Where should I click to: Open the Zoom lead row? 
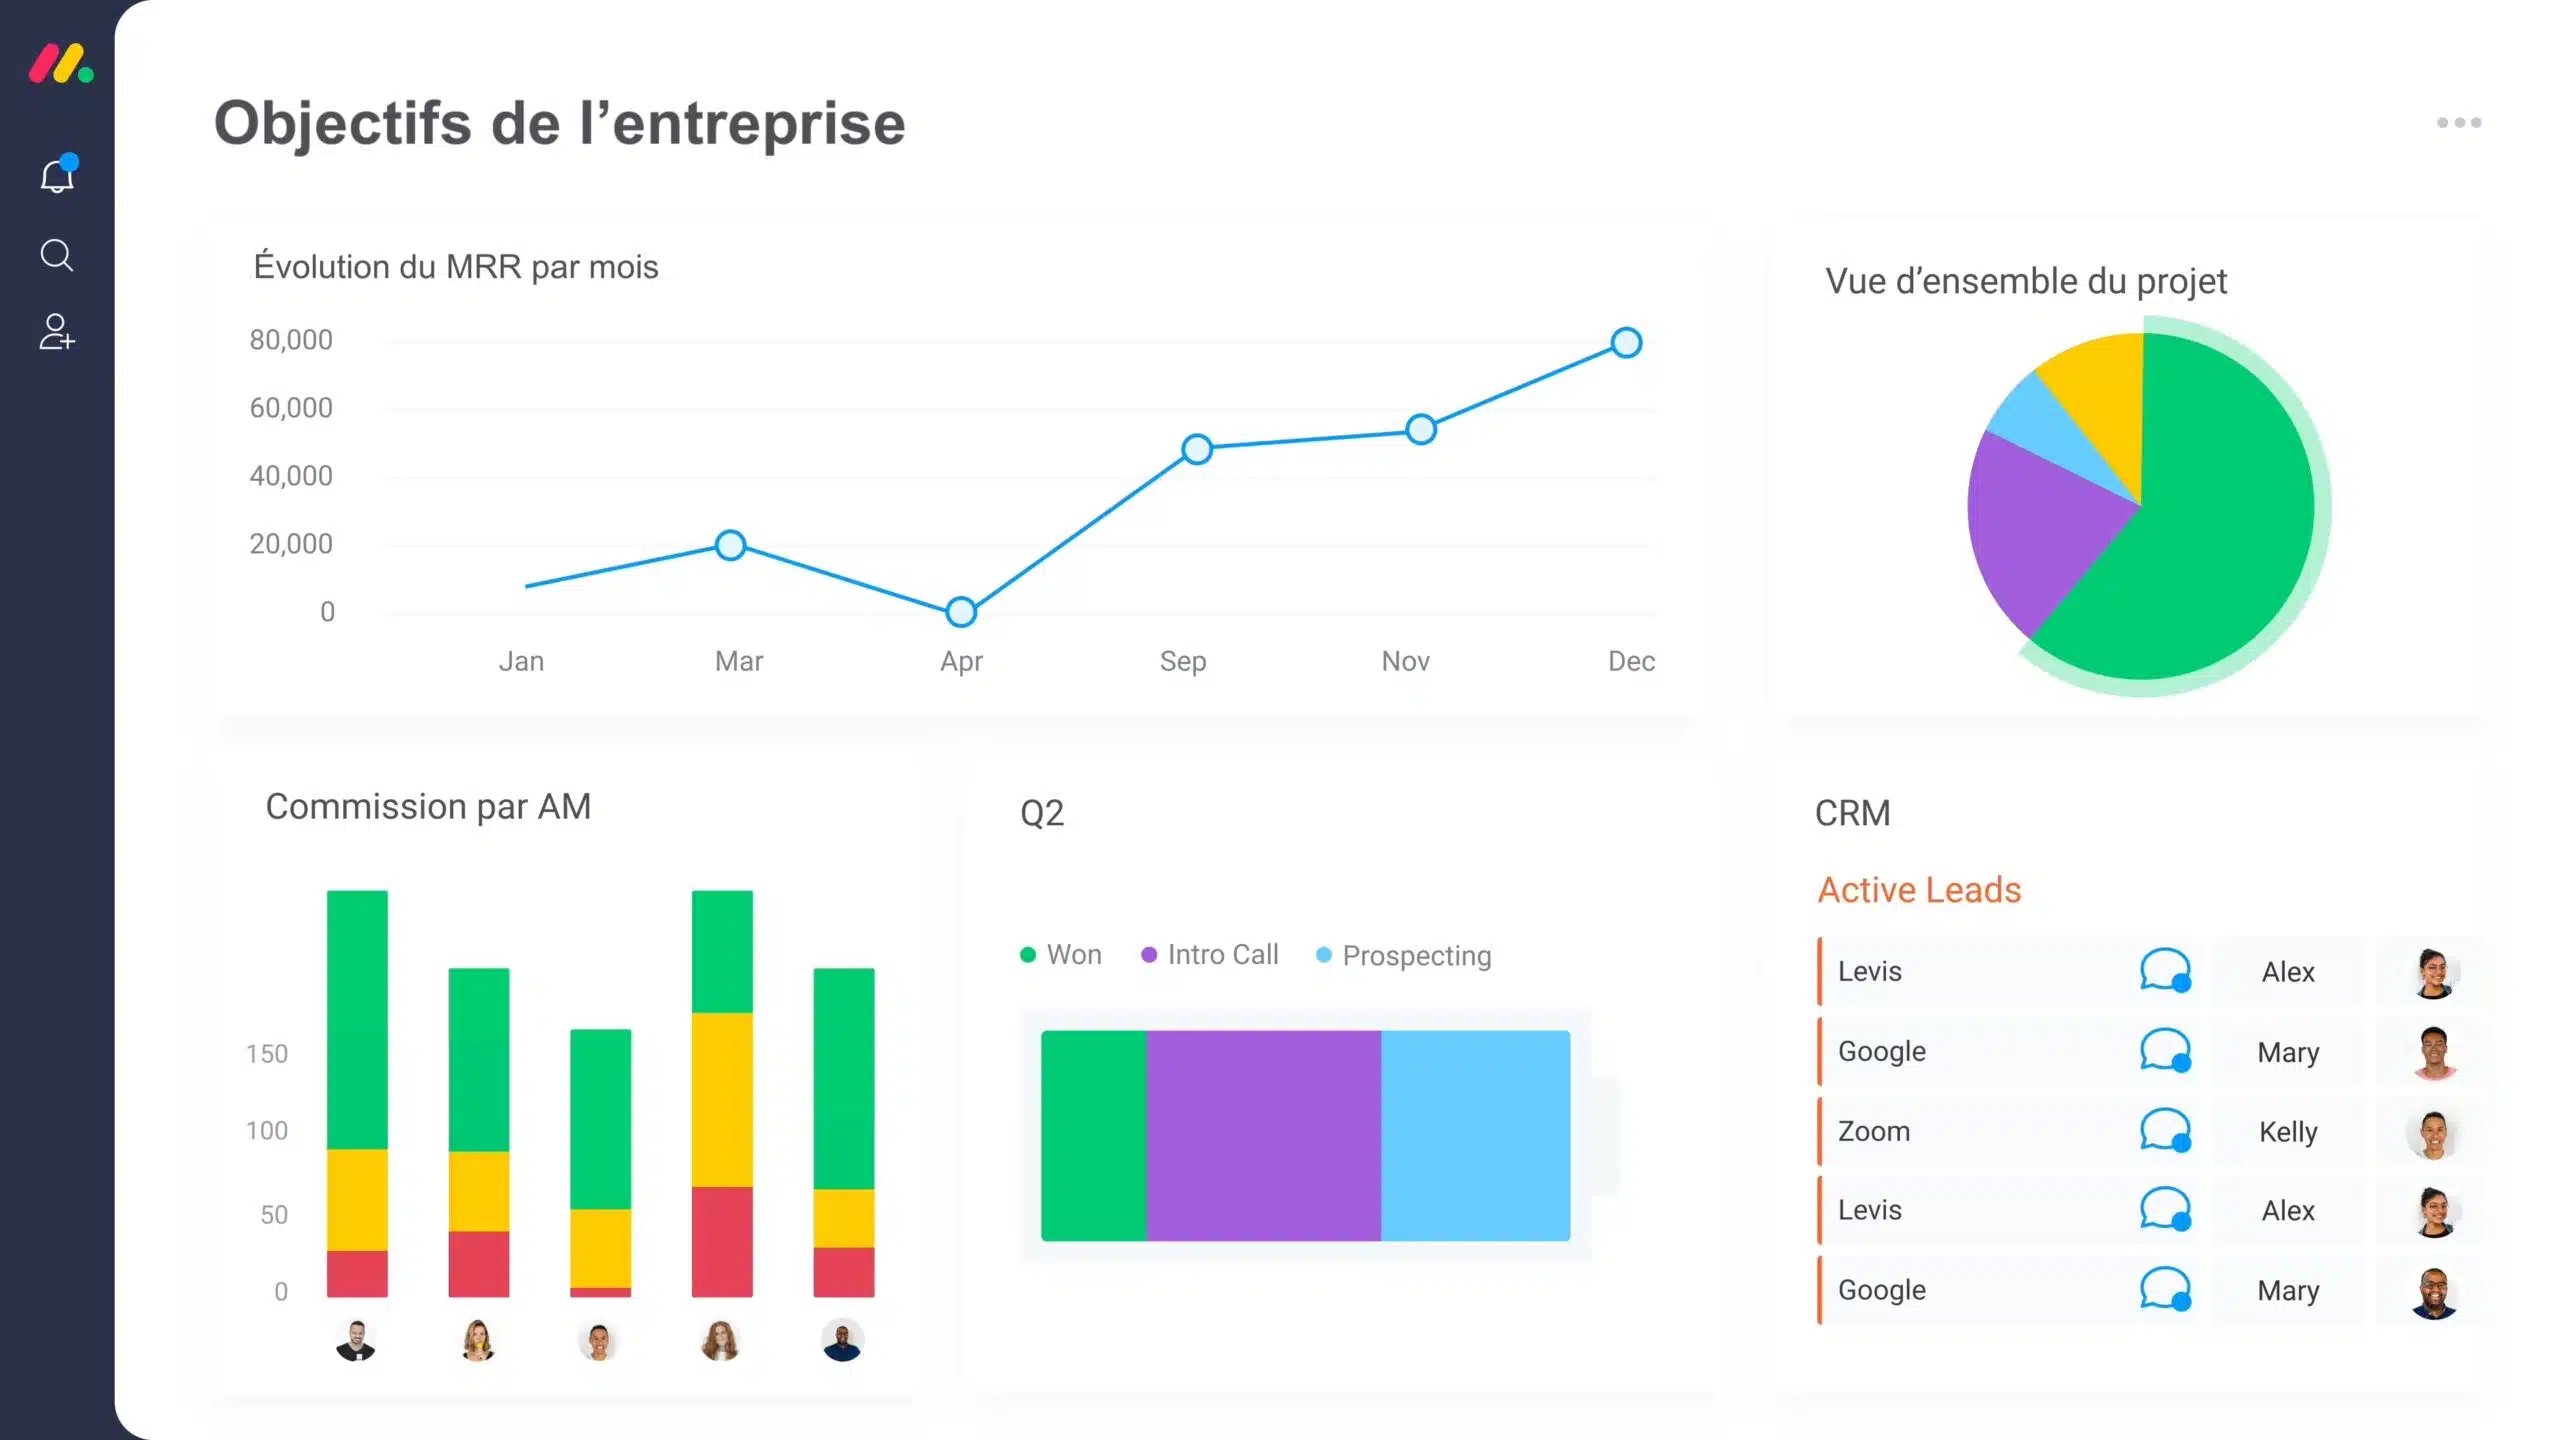pos(1874,1131)
